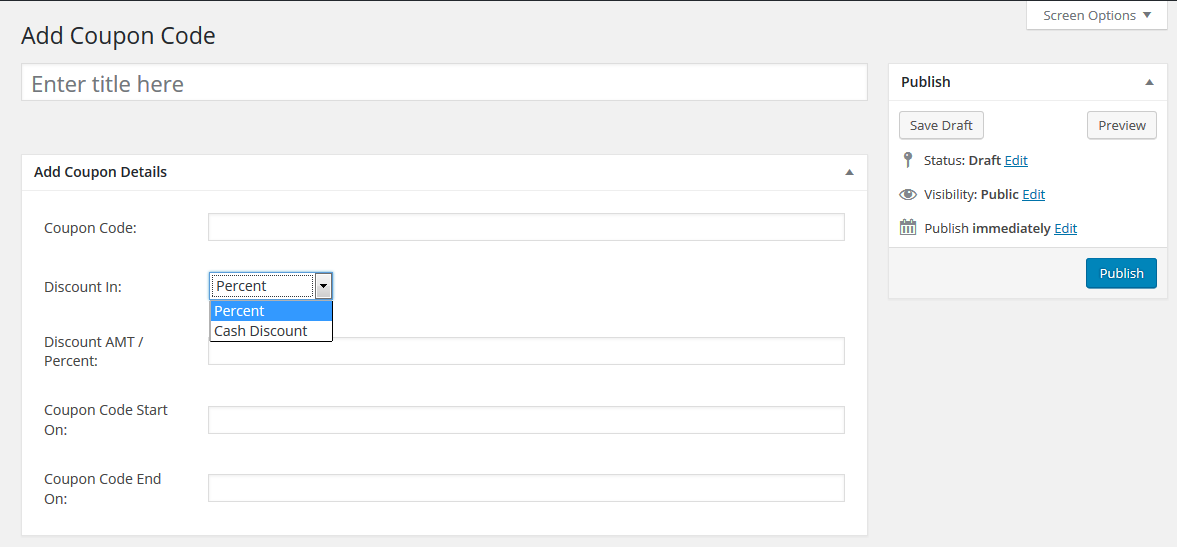The image size is (1177, 547).
Task: Click the Coupon Code Start On field
Action: click(526, 419)
